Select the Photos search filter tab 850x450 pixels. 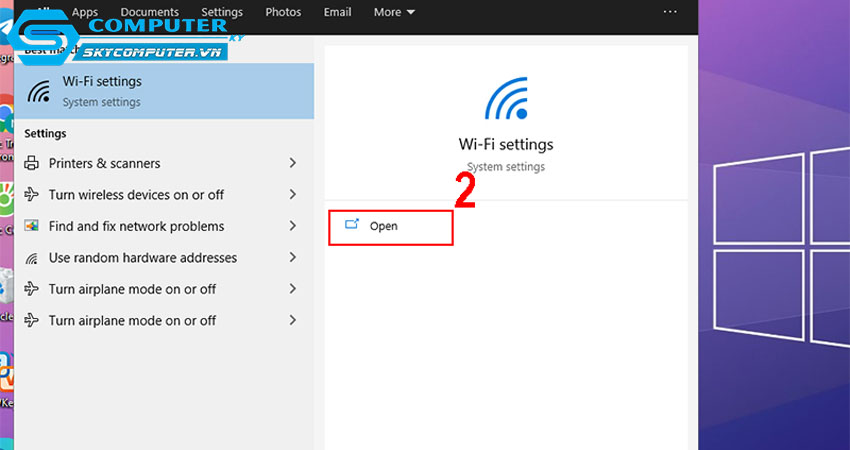pos(283,12)
